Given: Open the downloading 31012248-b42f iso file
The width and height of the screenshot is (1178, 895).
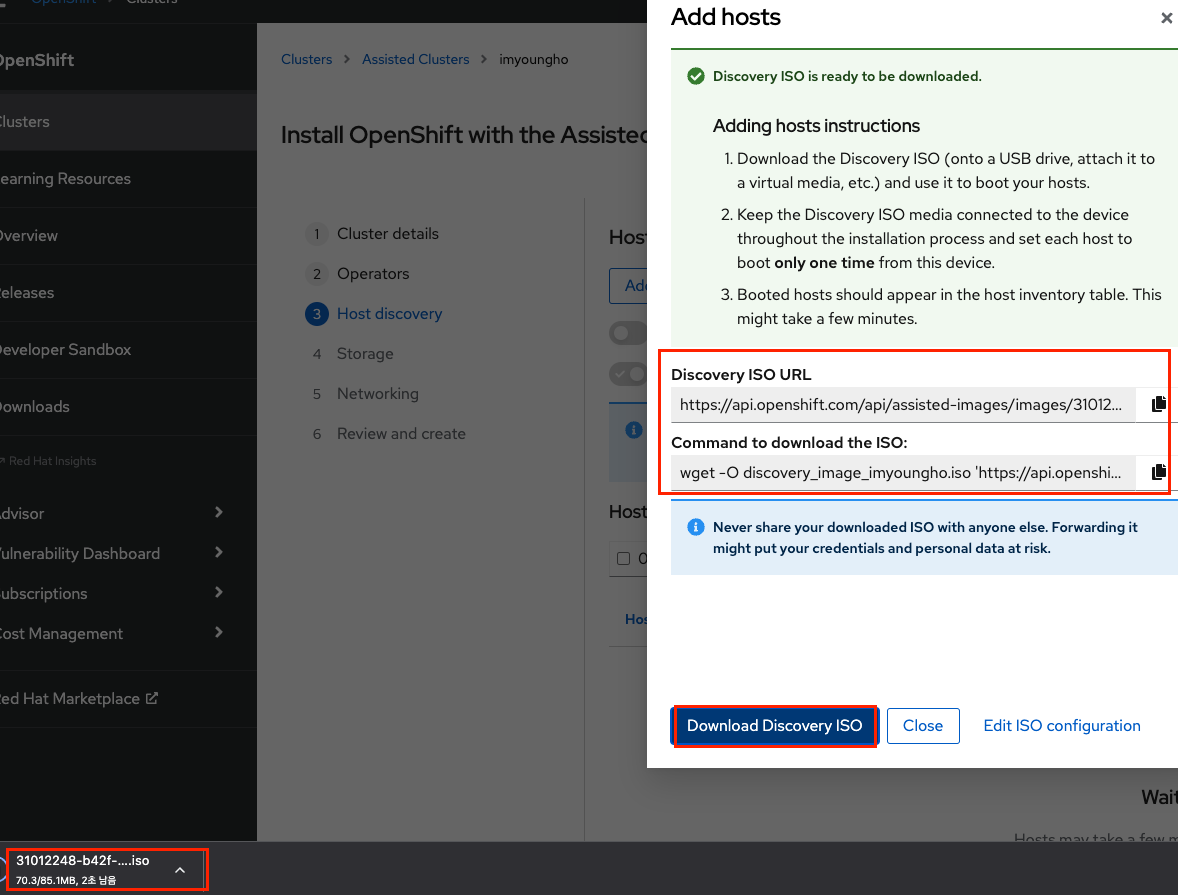Looking at the screenshot, I should (83, 869).
